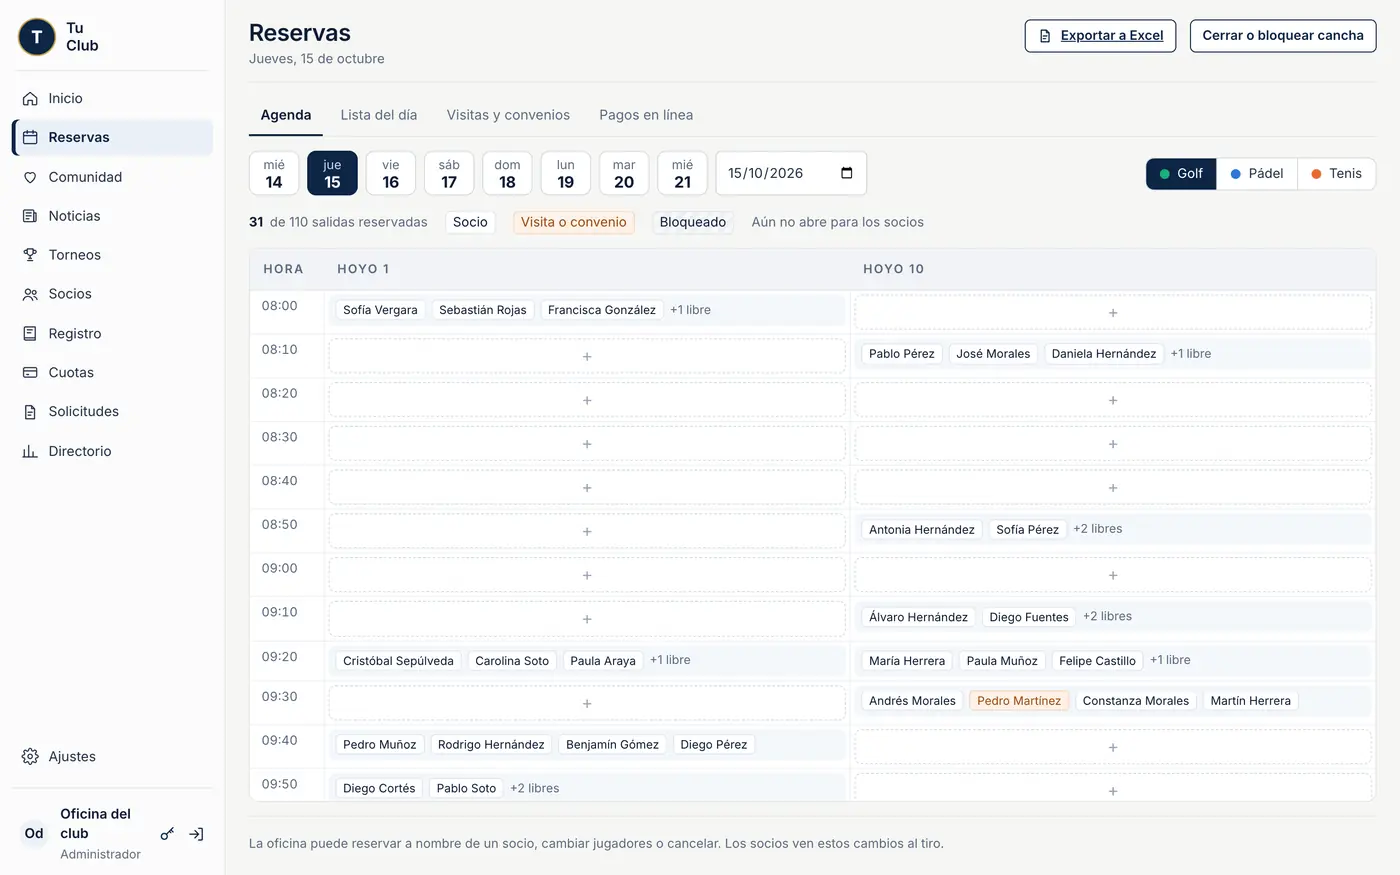Open the Pagos en línea tab
1400x875 pixels.
[x=646, y=115]
